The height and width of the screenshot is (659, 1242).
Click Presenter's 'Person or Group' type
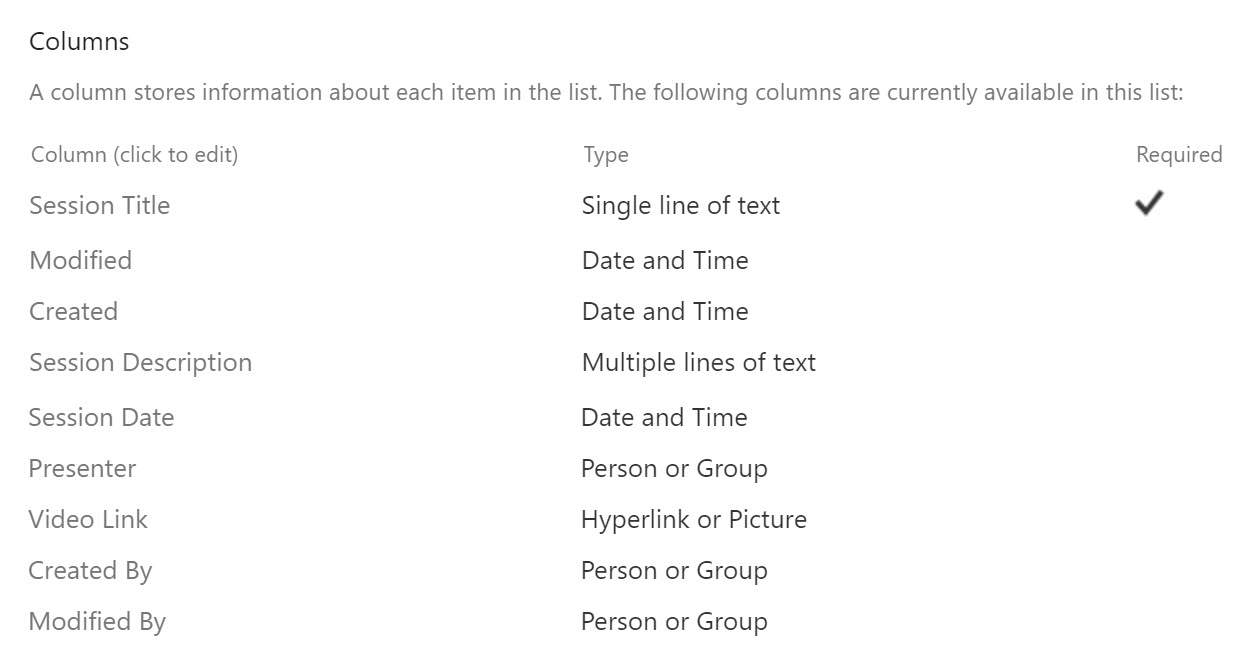(674, 468)
